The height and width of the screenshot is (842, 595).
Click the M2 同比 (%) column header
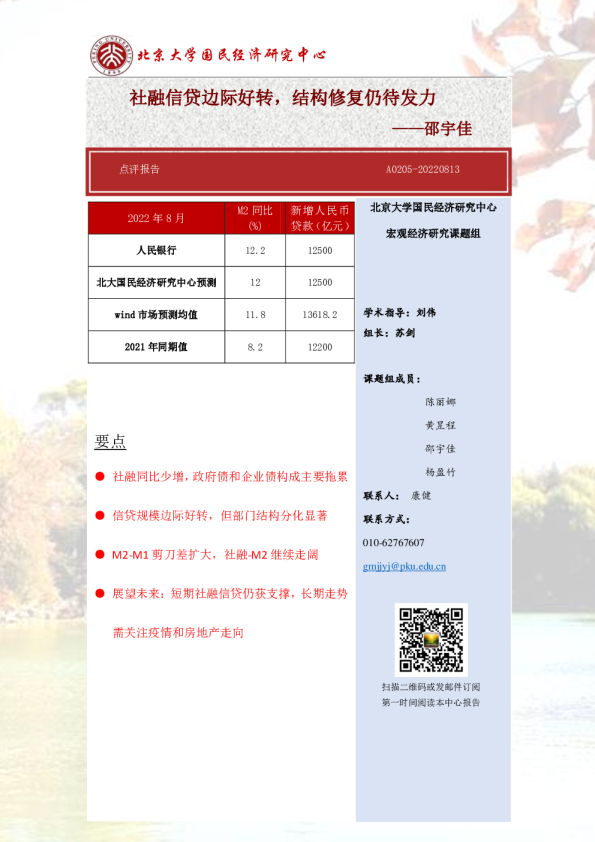tap(255, 218)
